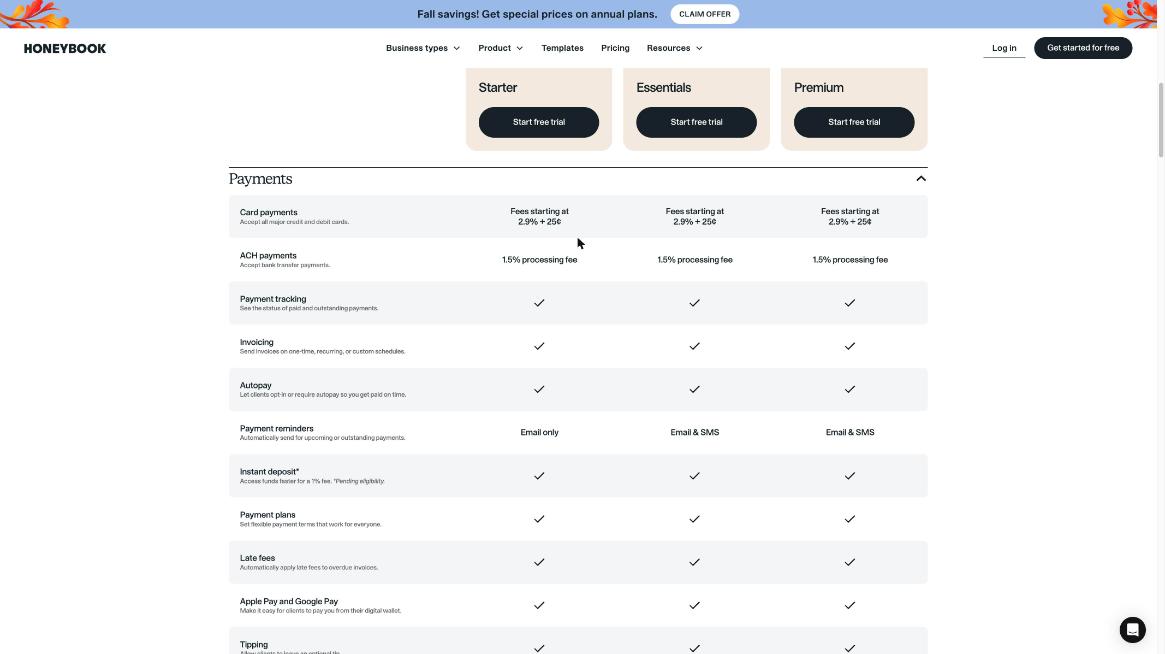
Task: Click the Instant deposit row label
Action: [269, 472]
